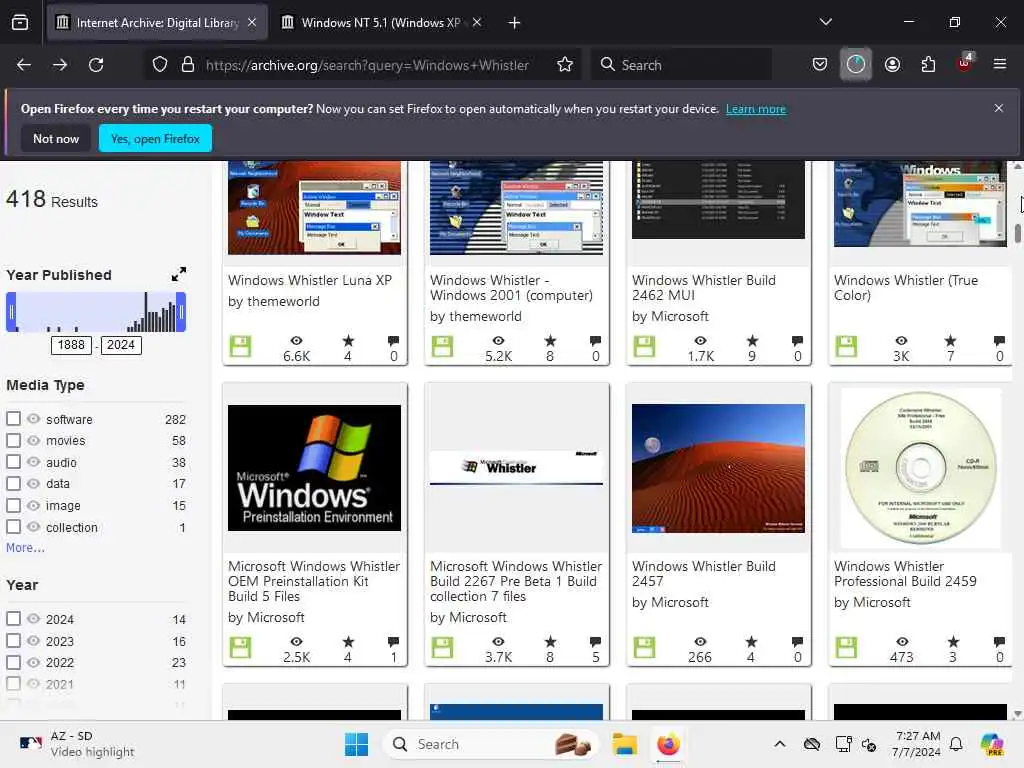Check the image media type checkbox
This screenshot has height=768, width=1024.
tap(13, 505)
